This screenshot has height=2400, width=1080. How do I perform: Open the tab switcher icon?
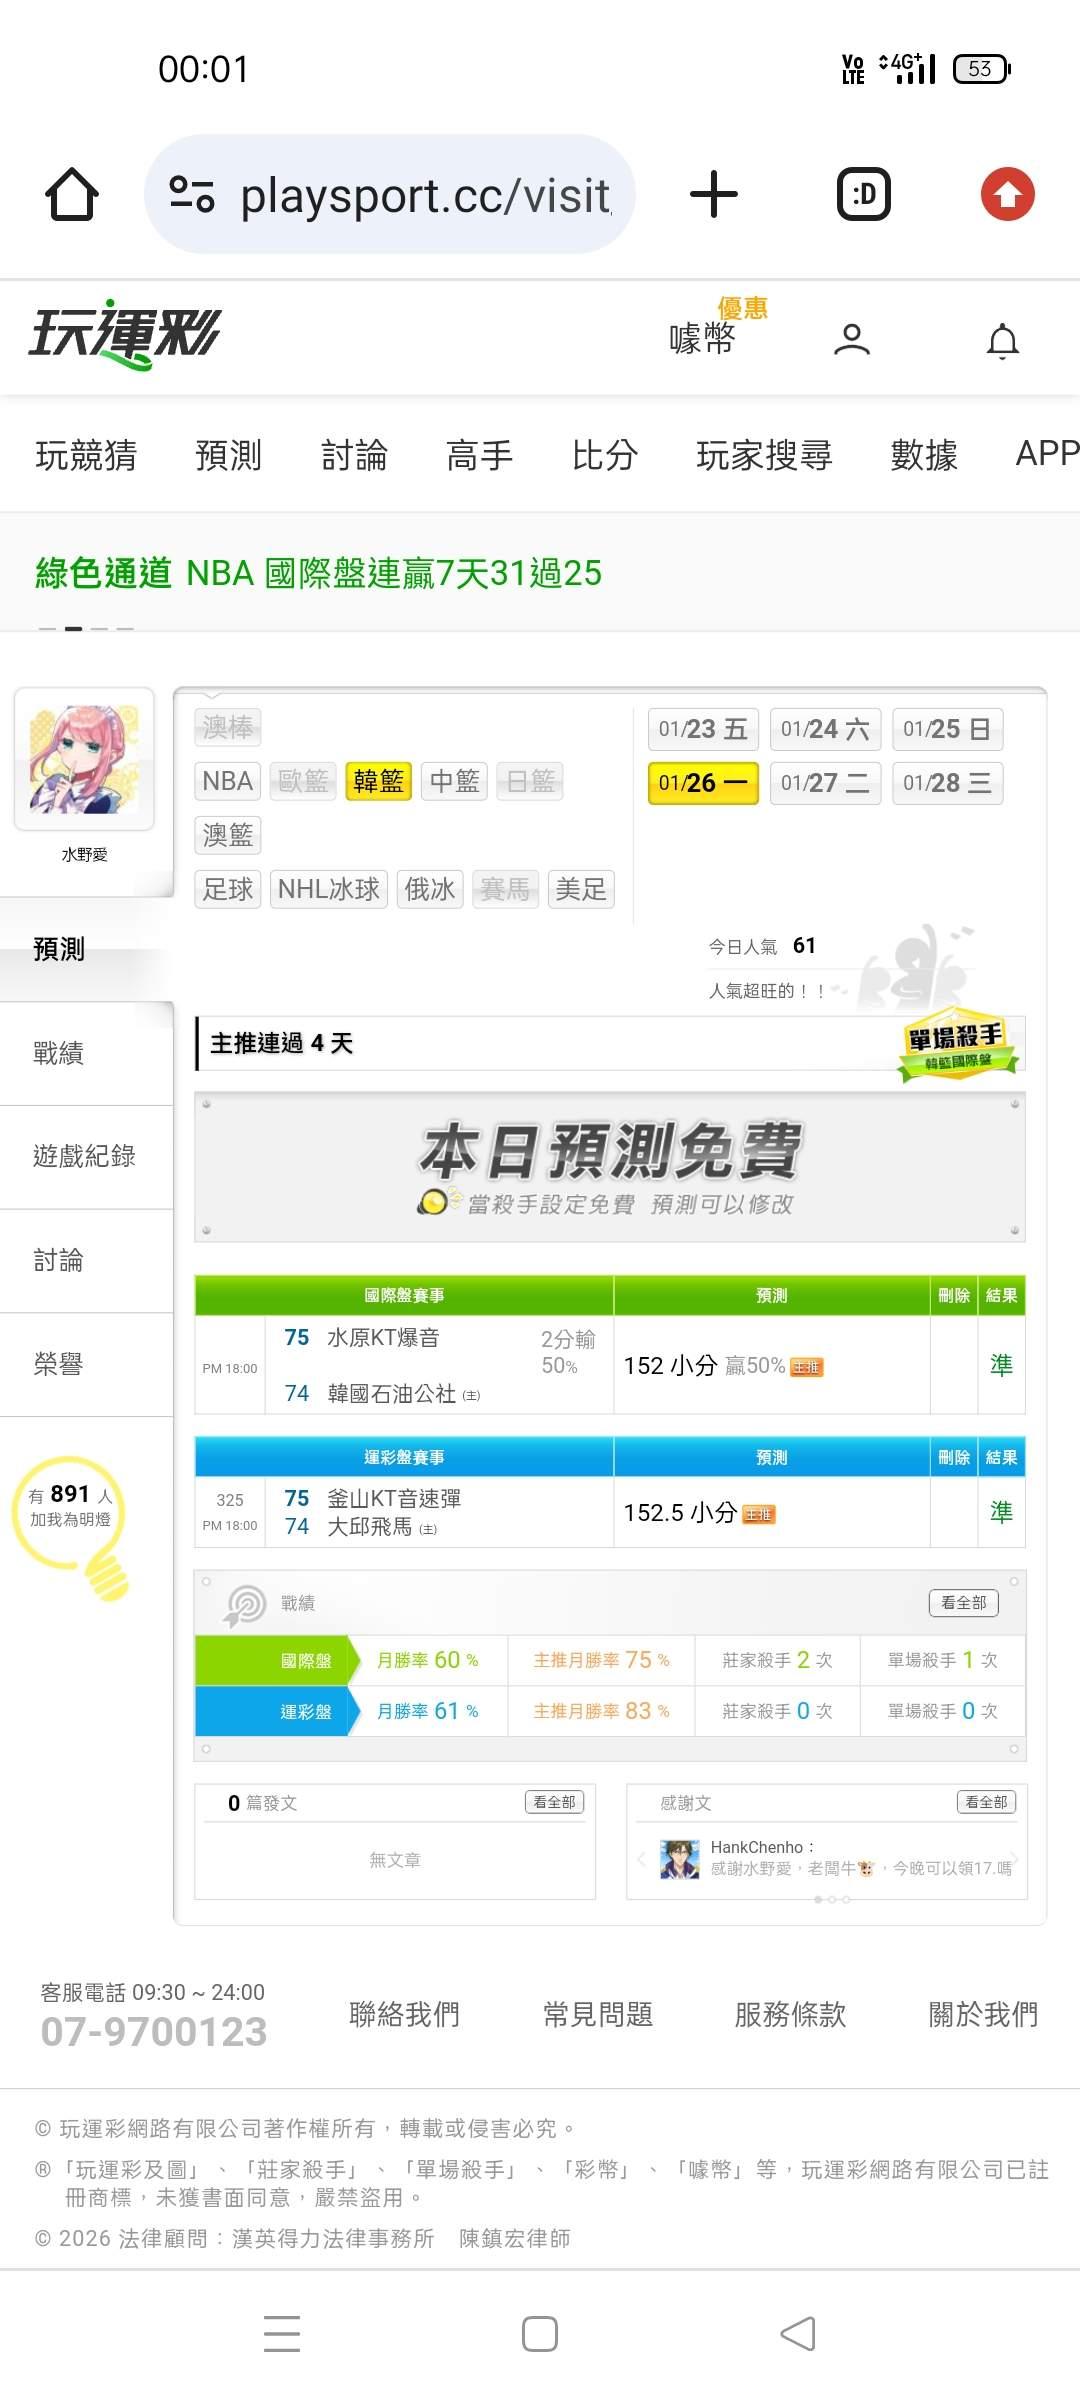[x=863, y=194]
